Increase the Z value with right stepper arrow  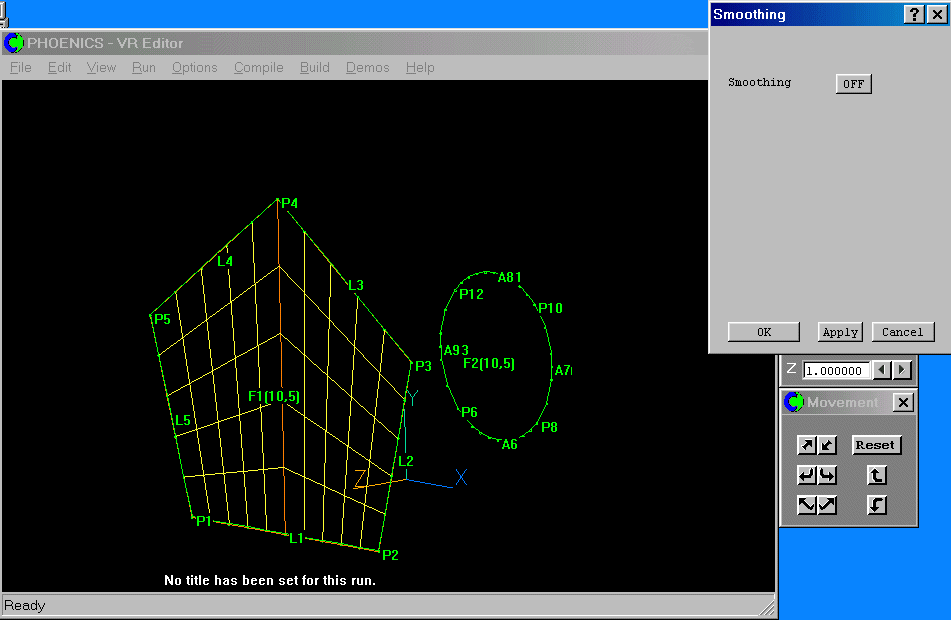[x=901, y=370]
